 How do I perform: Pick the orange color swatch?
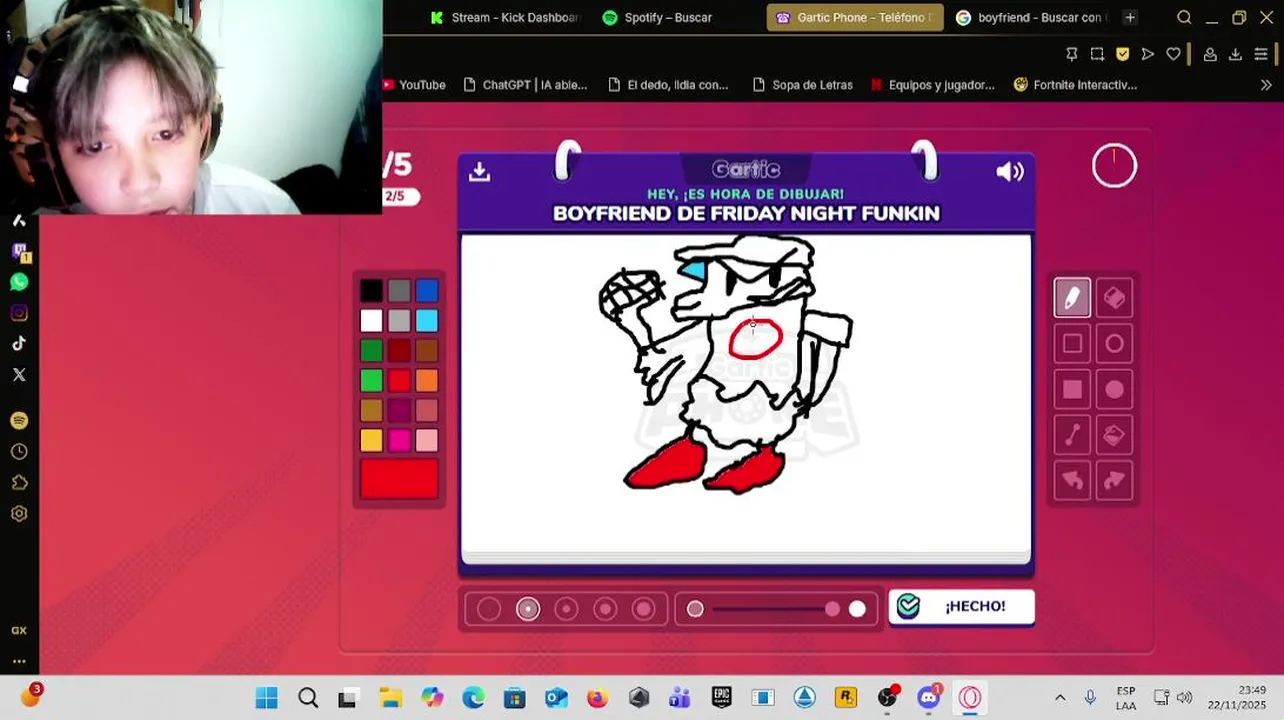[427, 381]
